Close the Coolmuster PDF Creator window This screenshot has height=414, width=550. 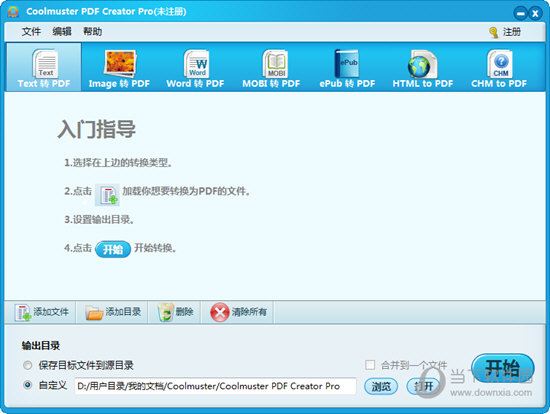click(x=535, y=14)
